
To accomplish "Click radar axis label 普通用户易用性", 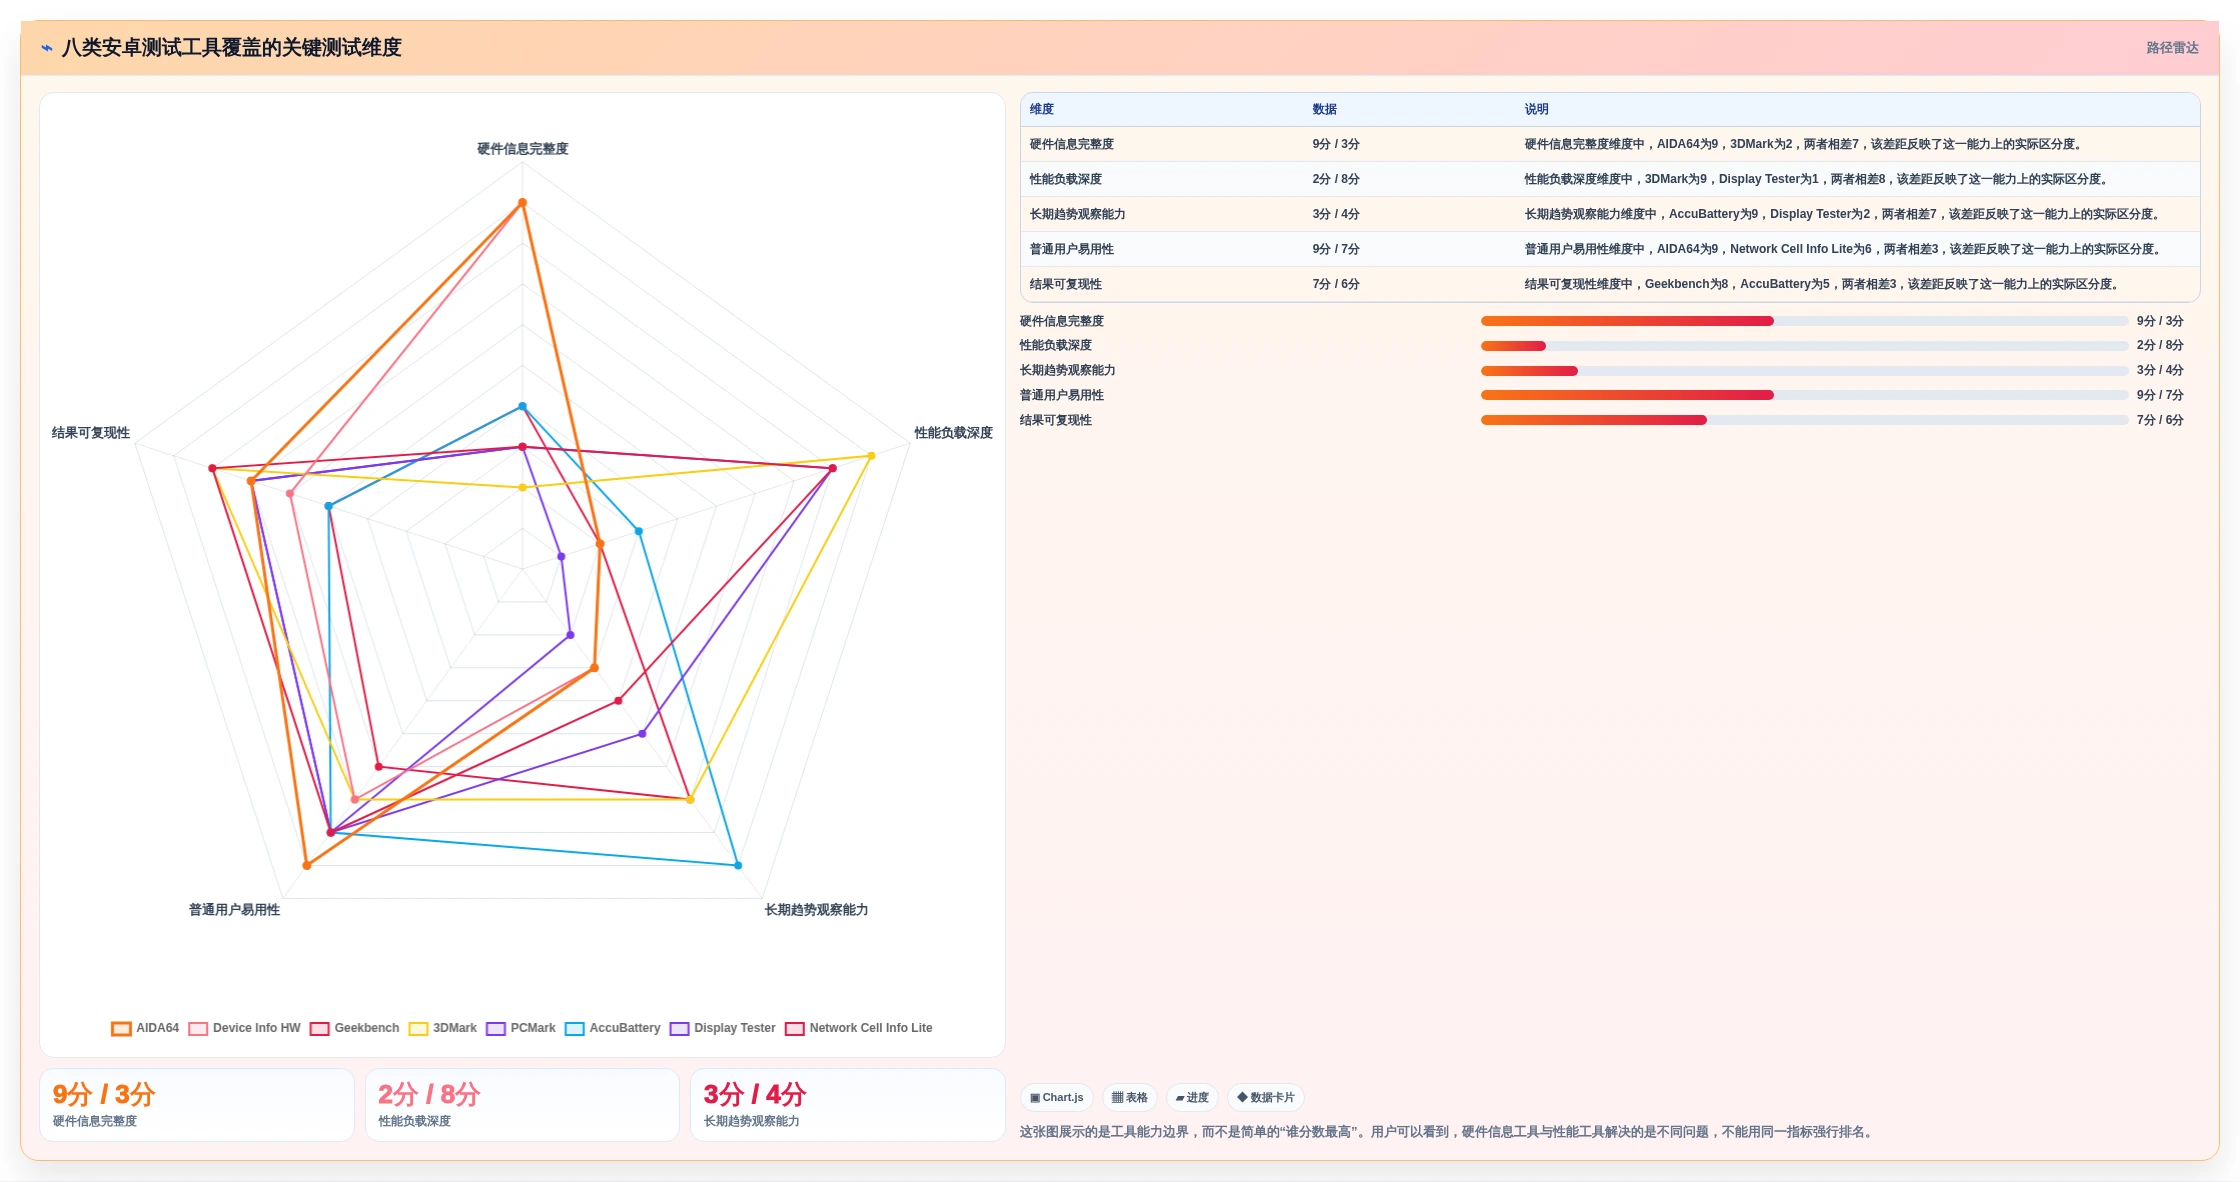I will [234, 910].
